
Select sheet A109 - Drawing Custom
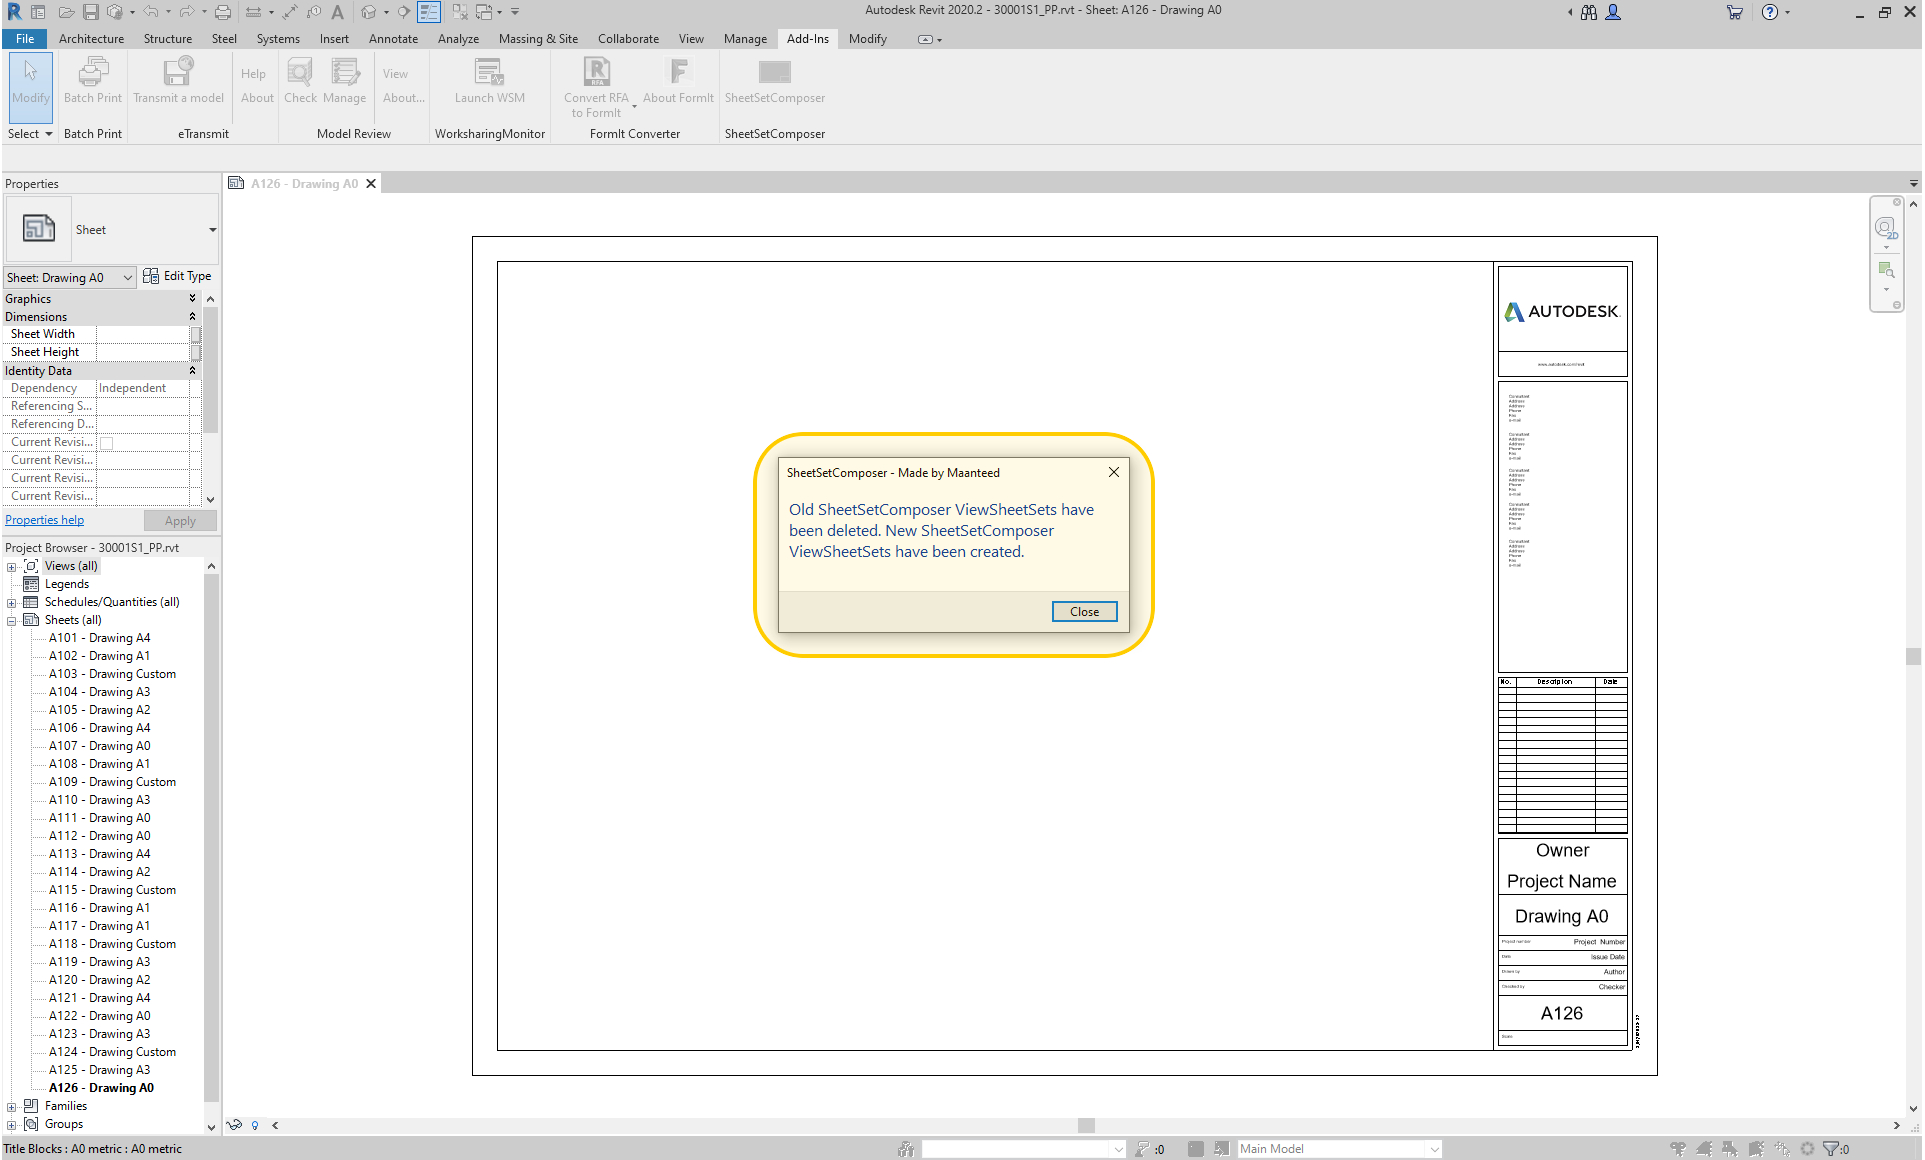[x=112, y=782]
